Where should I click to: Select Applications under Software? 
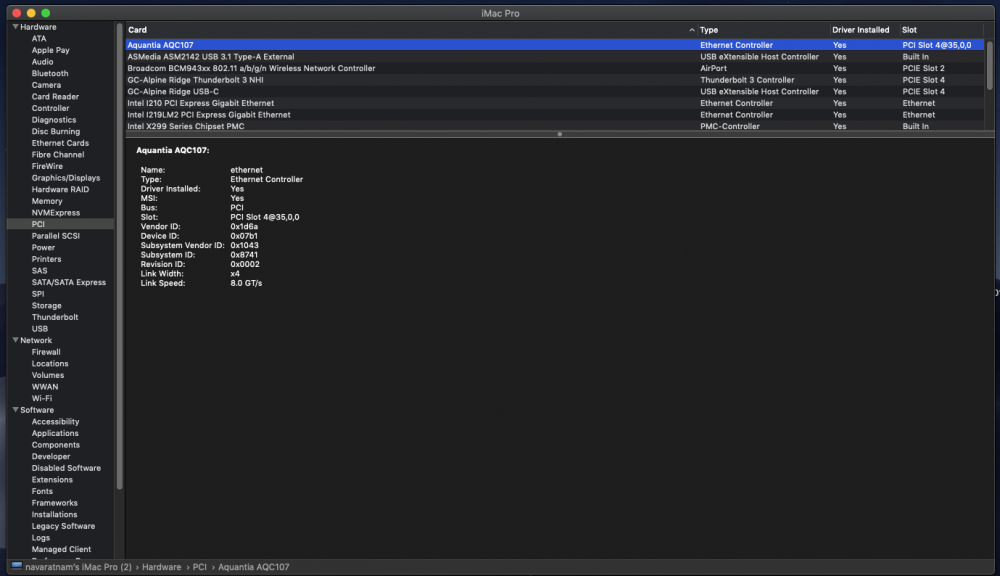(x=55, y=433)
